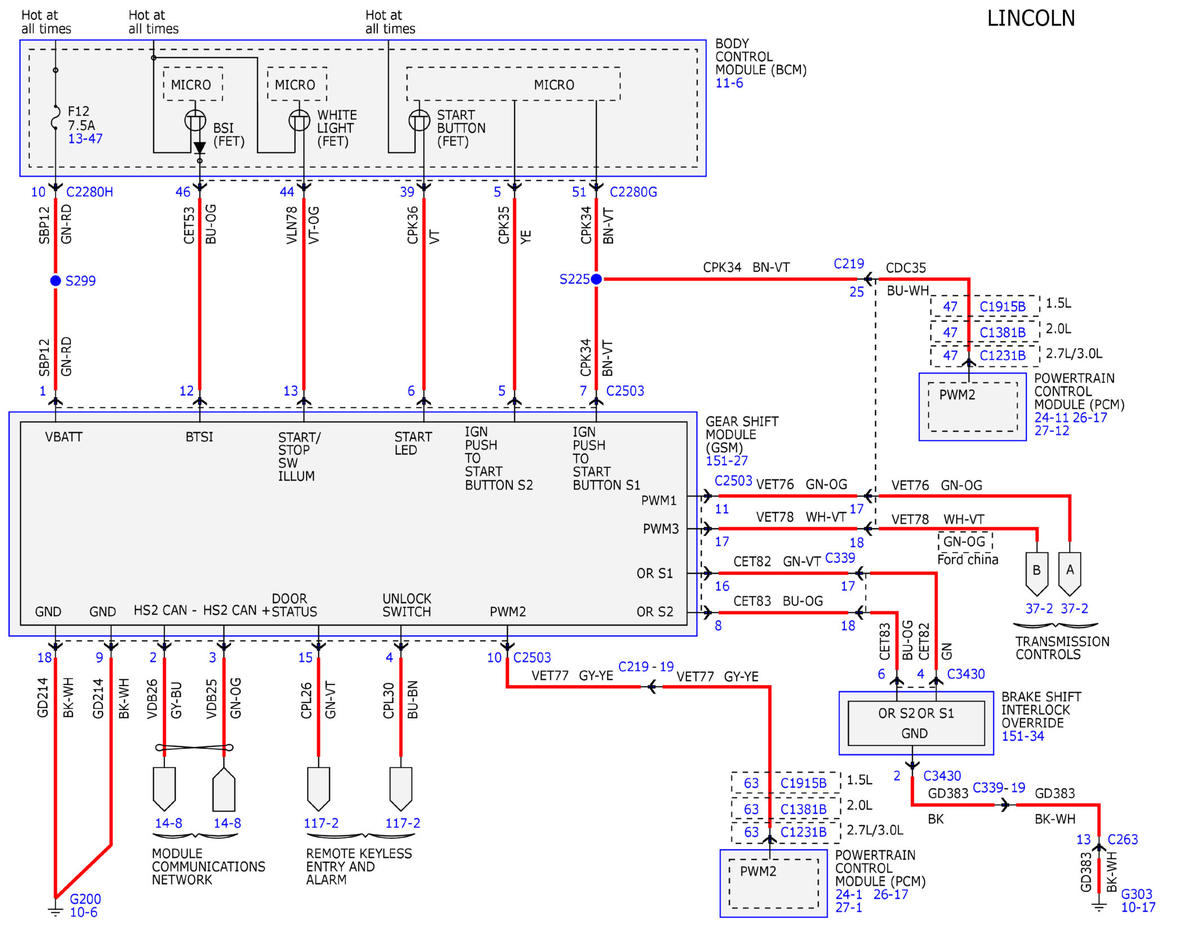Click the off-page connector below CPL26 GN-VT
The image size is (1200, 927).
pos(318,787)
